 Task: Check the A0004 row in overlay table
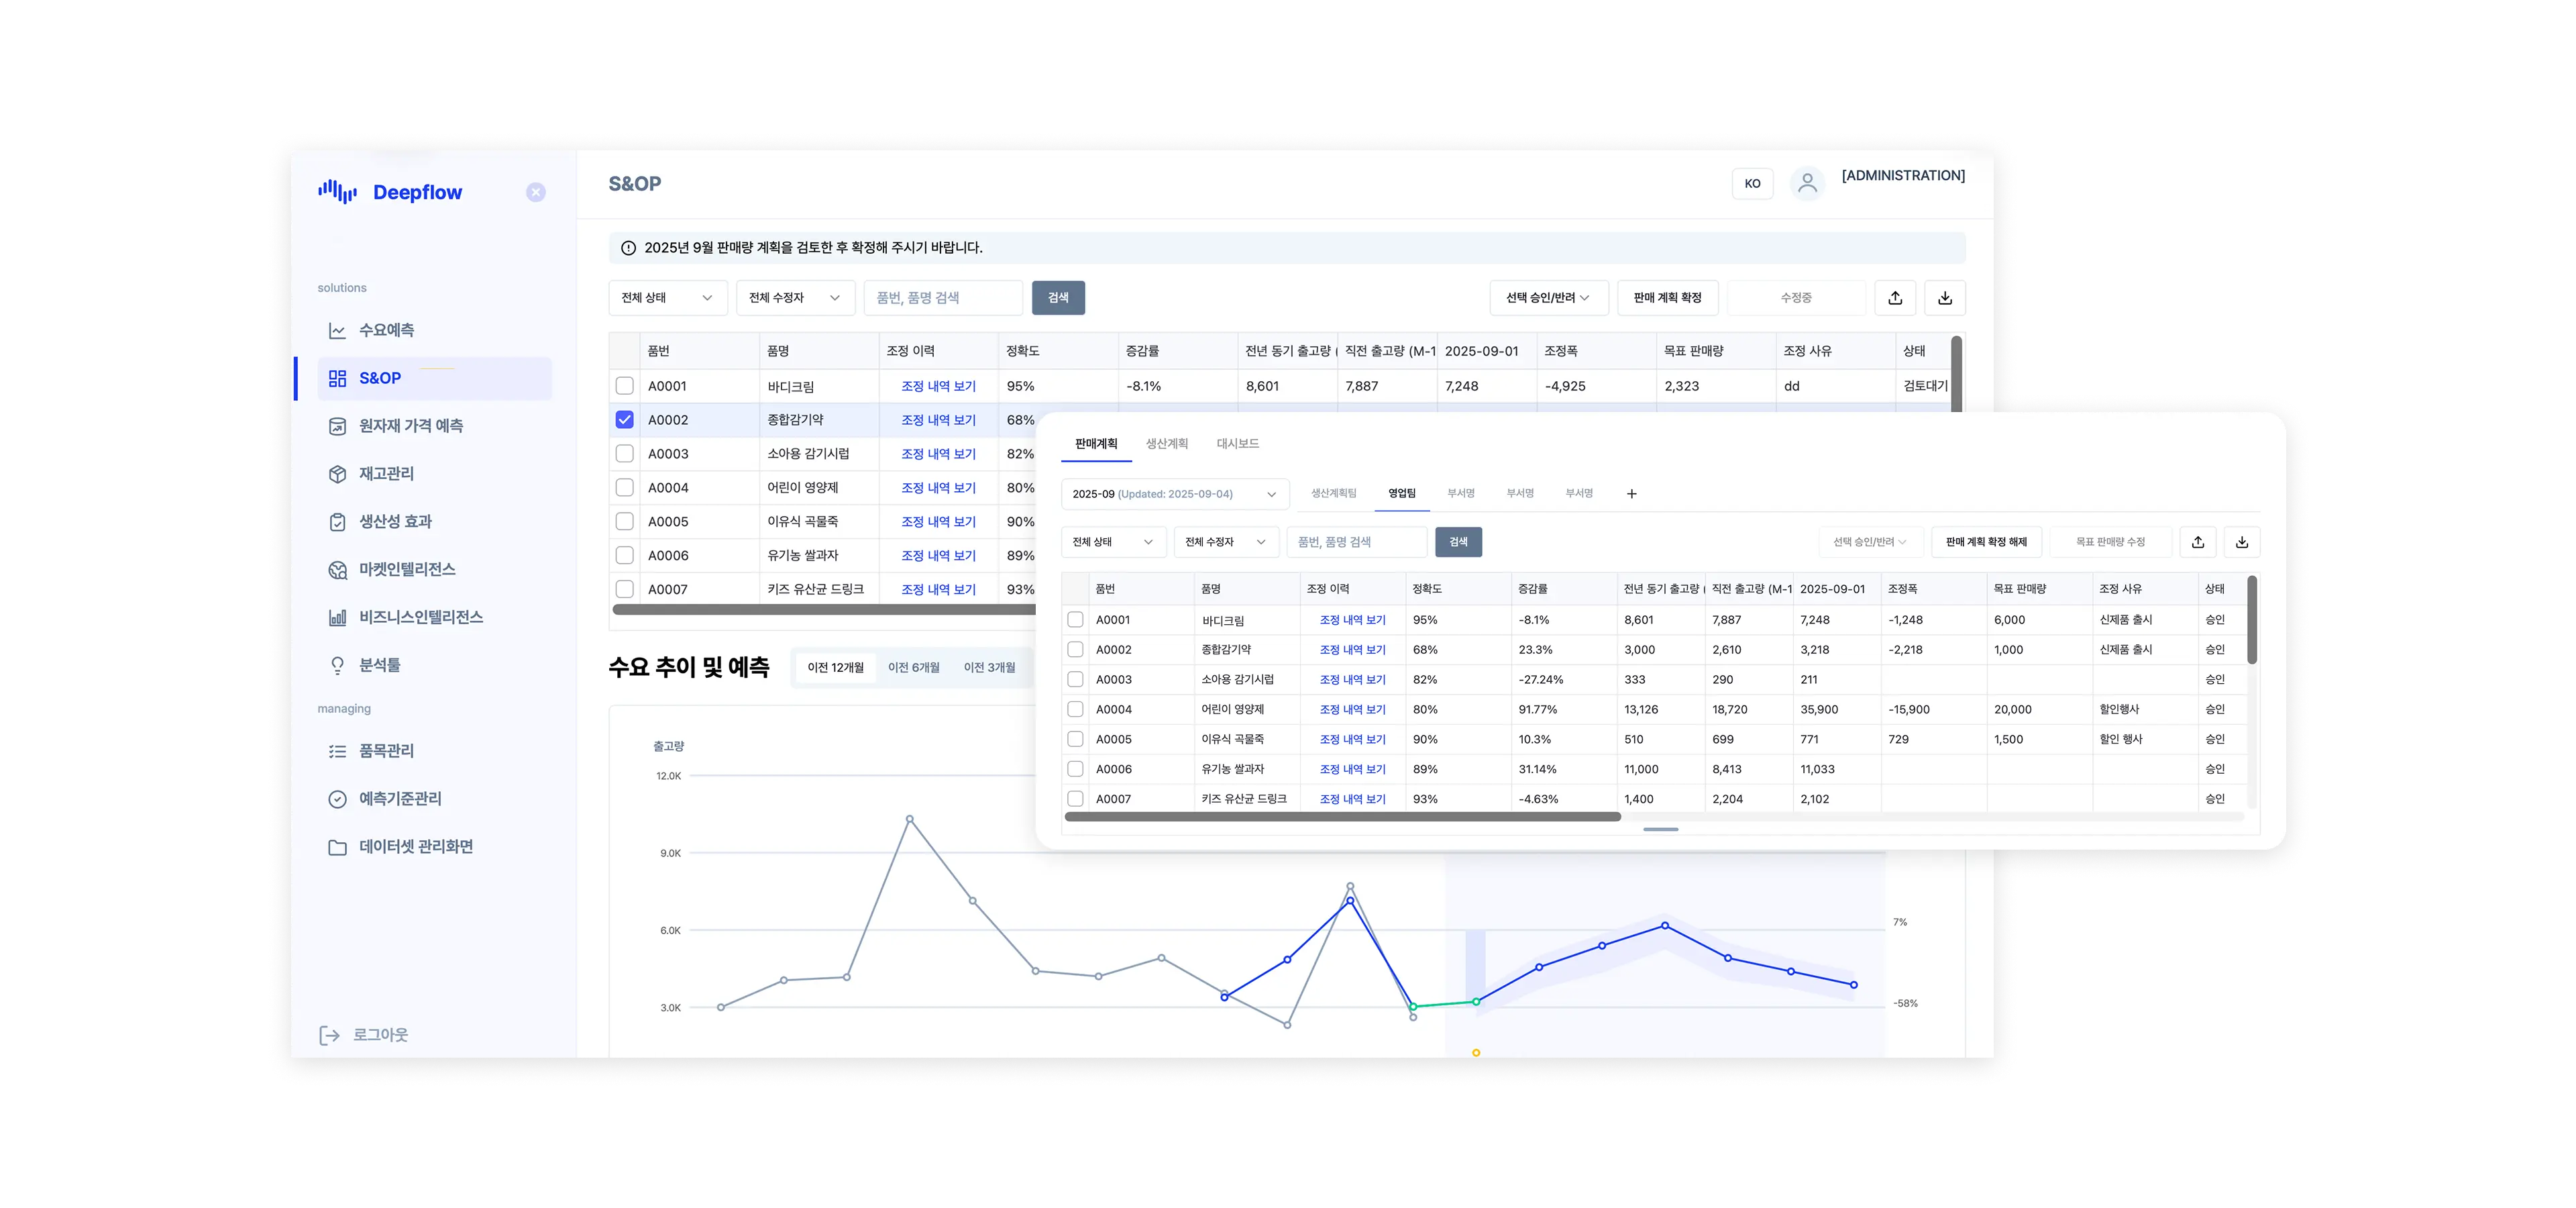pos(1075,709)
